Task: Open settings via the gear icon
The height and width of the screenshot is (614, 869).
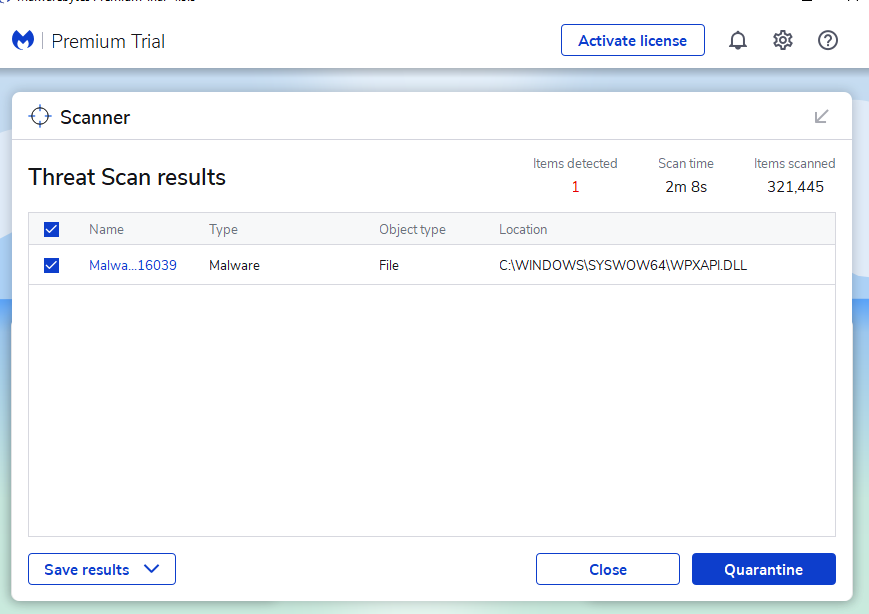Action: click(x=783, y=40)
